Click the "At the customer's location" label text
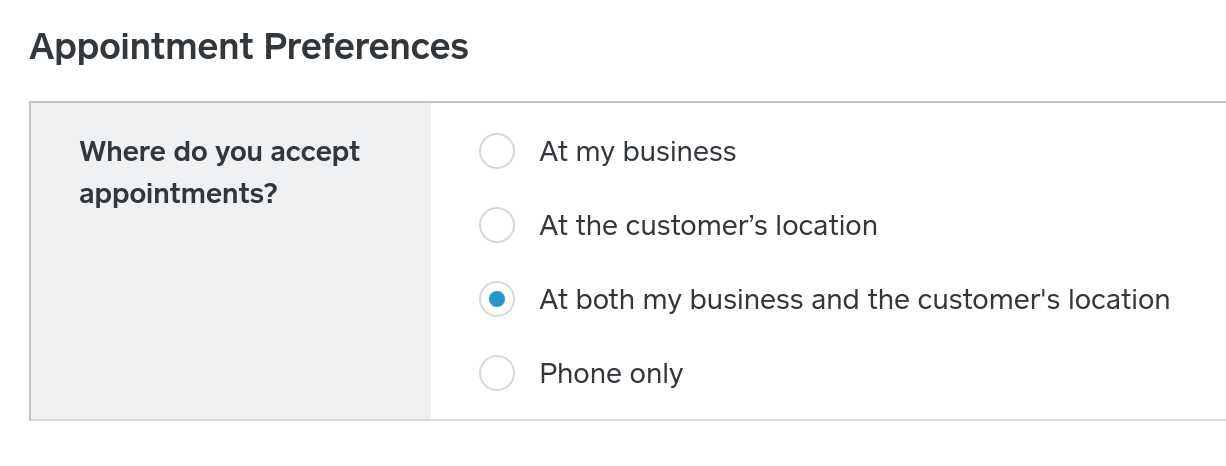Image resolution: width=1226 pixels, height=466 pixels. 708,226
